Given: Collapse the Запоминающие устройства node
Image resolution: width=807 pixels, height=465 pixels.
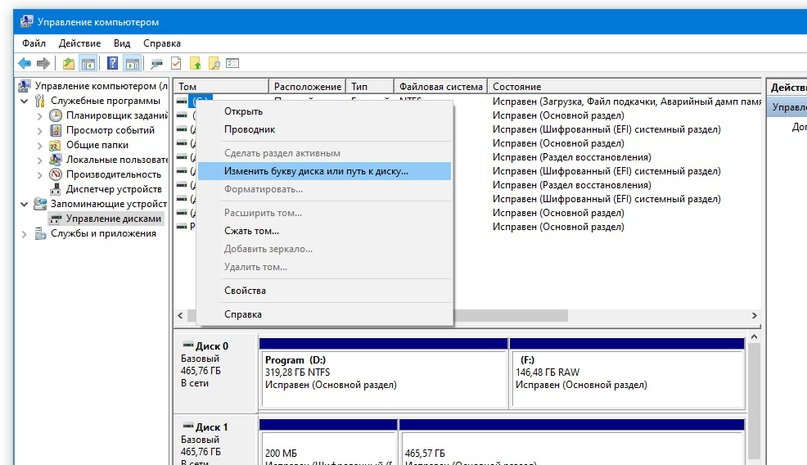Looking at the screenshot, I should (x=24, y=204).
